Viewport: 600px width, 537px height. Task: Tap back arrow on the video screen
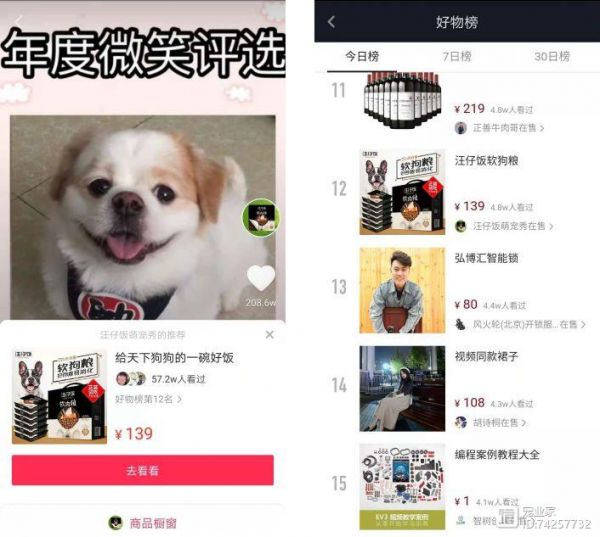click(19, 22)
